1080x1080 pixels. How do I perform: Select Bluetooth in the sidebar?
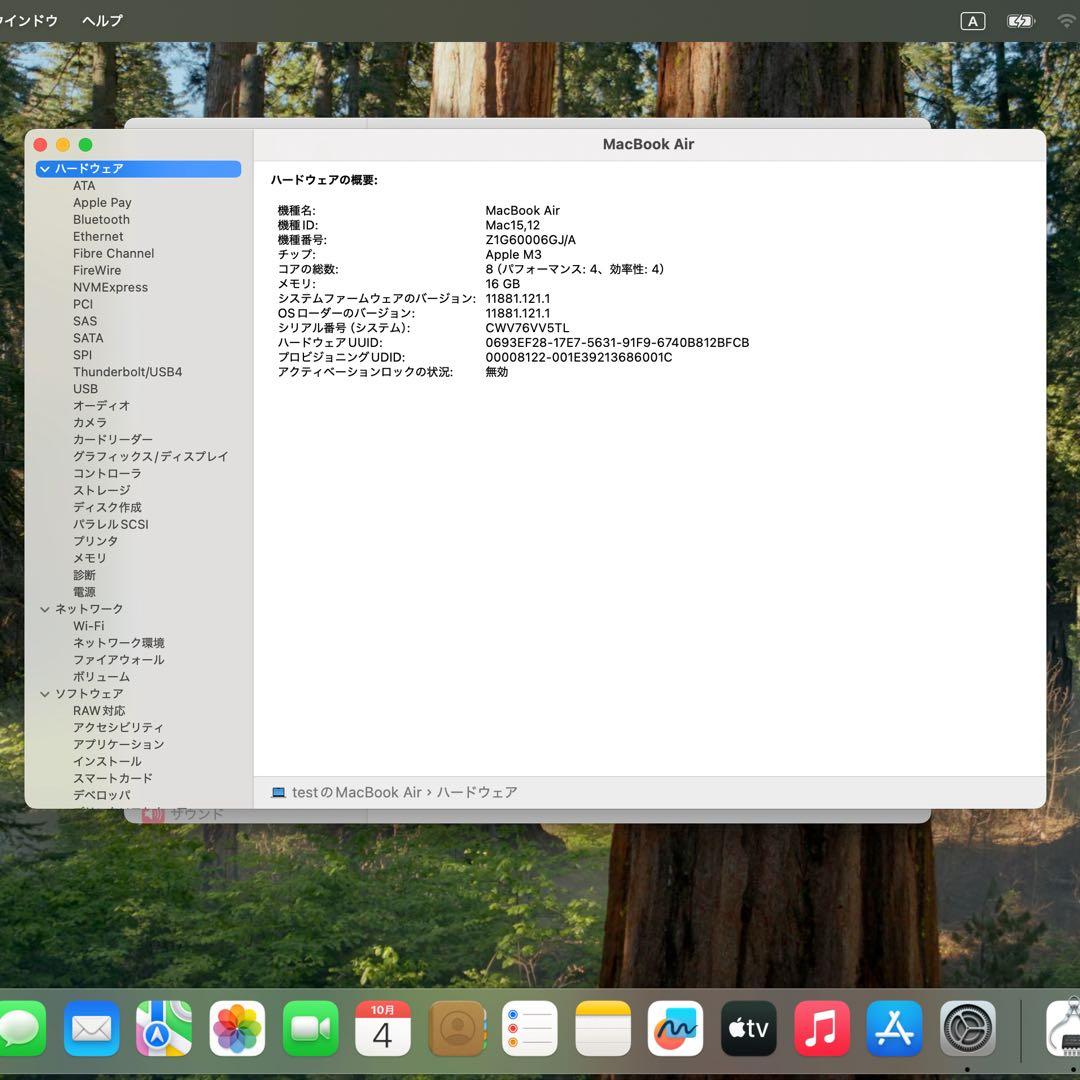[x=101, y=219]
